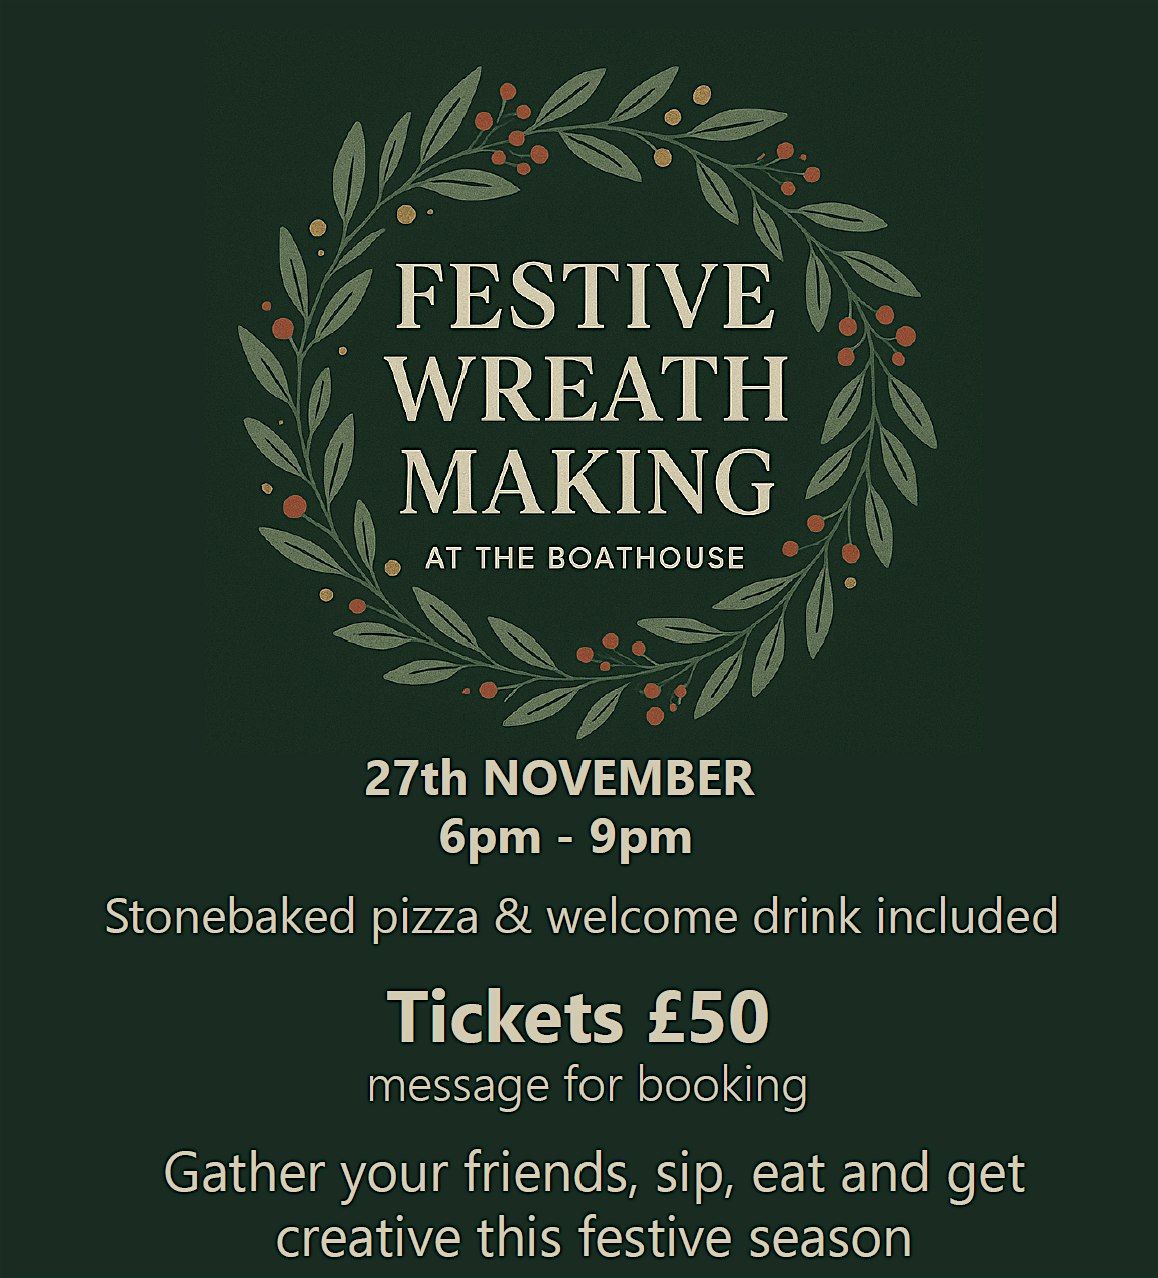Image resolution: width=1158 pixels, height=1278 pixels.
Task: Click the word NOVEMBER
Action: [x=619, y=778]
